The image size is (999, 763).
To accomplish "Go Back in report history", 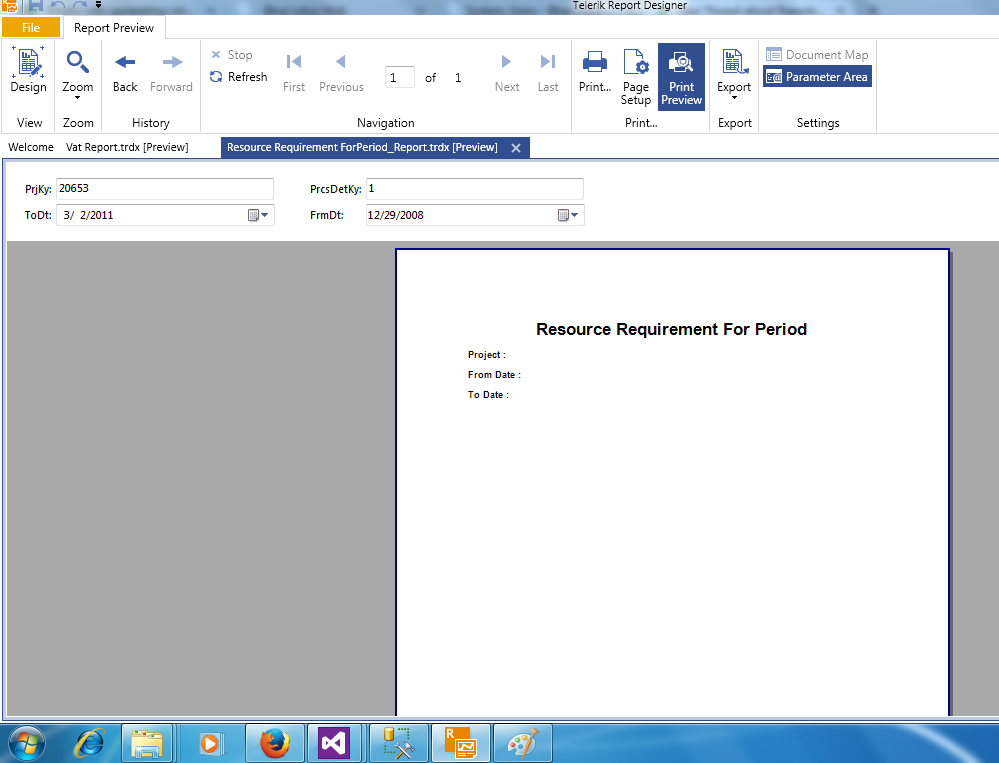I will point(125,71).
